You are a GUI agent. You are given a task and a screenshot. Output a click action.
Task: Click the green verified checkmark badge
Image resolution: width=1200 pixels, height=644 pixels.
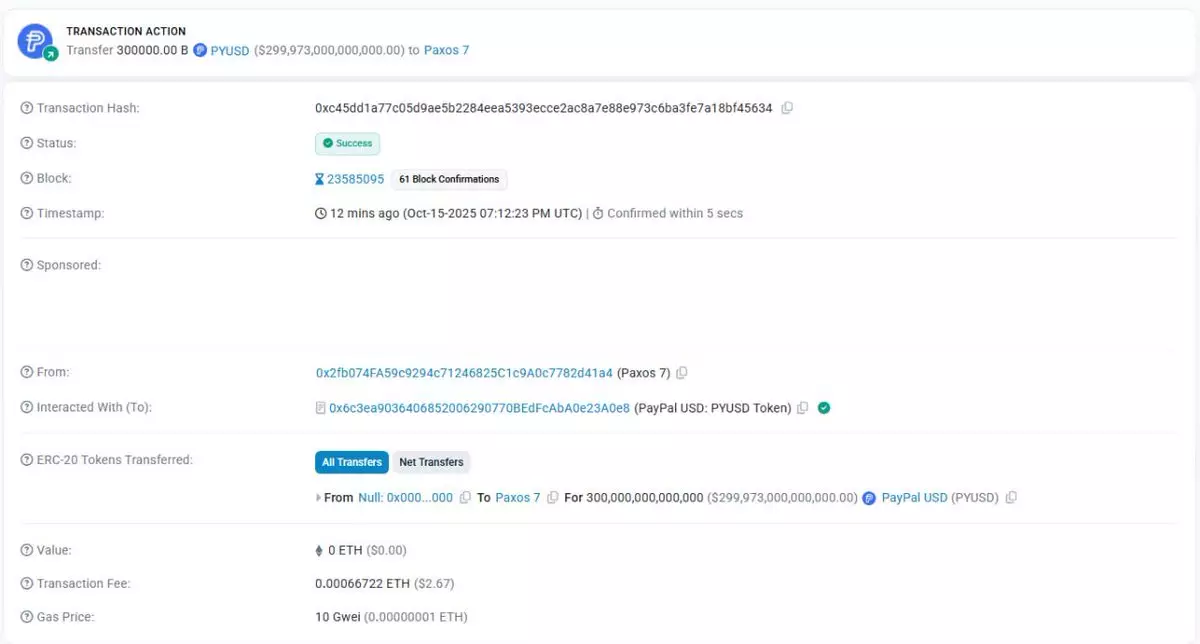coord(824,408)
